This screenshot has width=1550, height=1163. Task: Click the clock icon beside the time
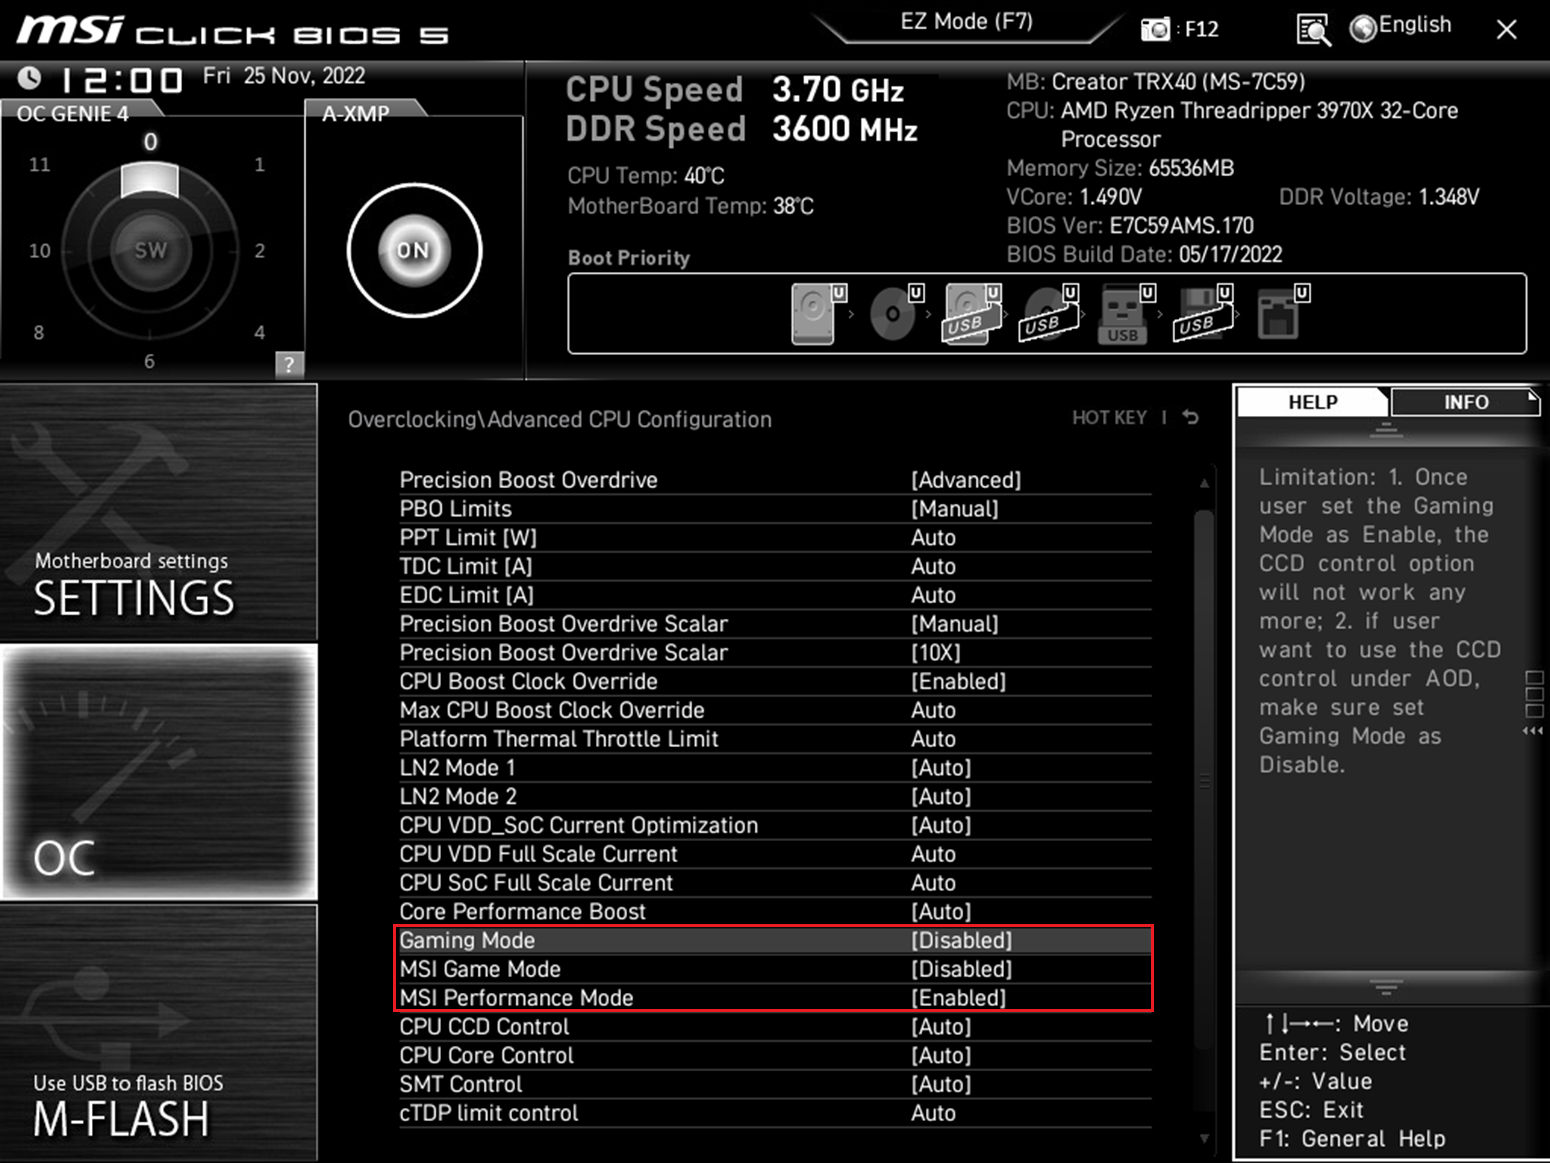pos(30,77)
